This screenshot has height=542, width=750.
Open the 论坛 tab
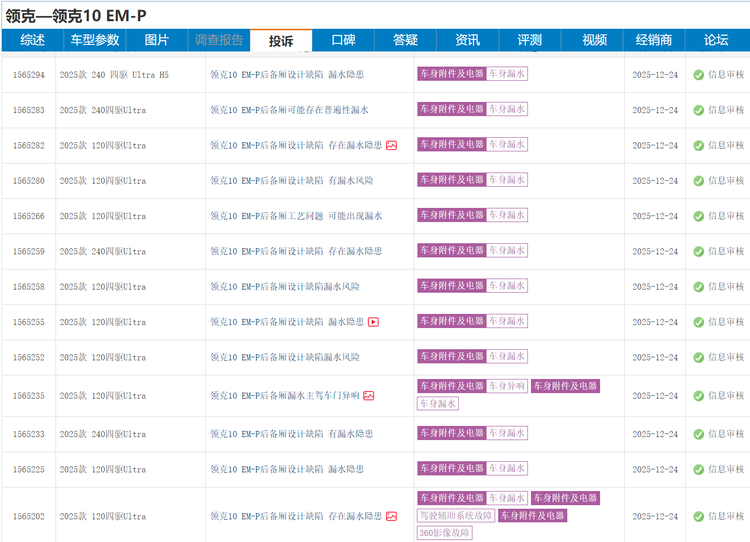click(716, 40)
